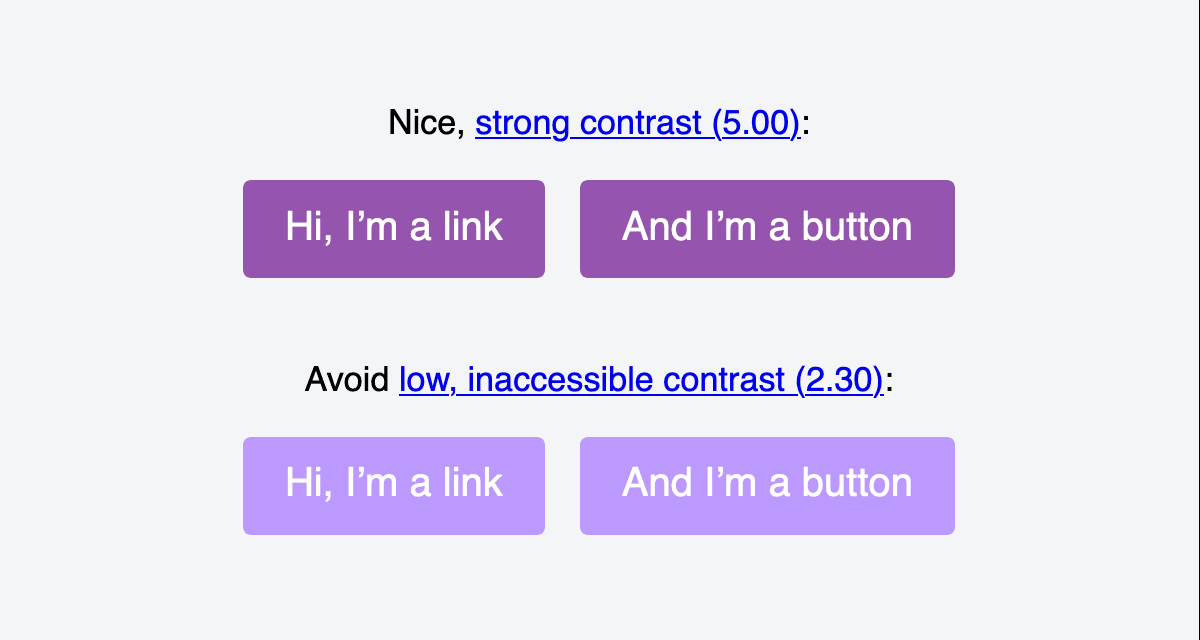
Task: Open the "strong contrast (5.00)" link
Action: click(638, 124)
